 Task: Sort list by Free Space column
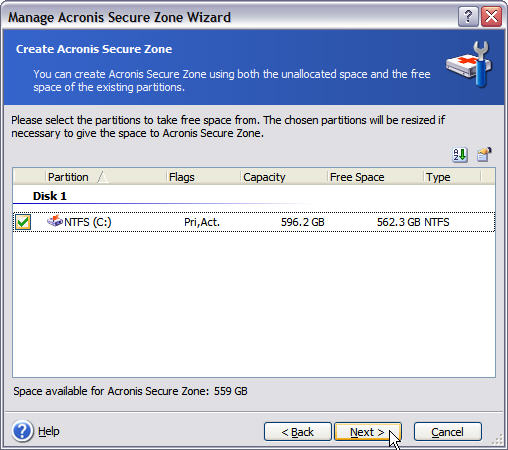tap(375, 177)
